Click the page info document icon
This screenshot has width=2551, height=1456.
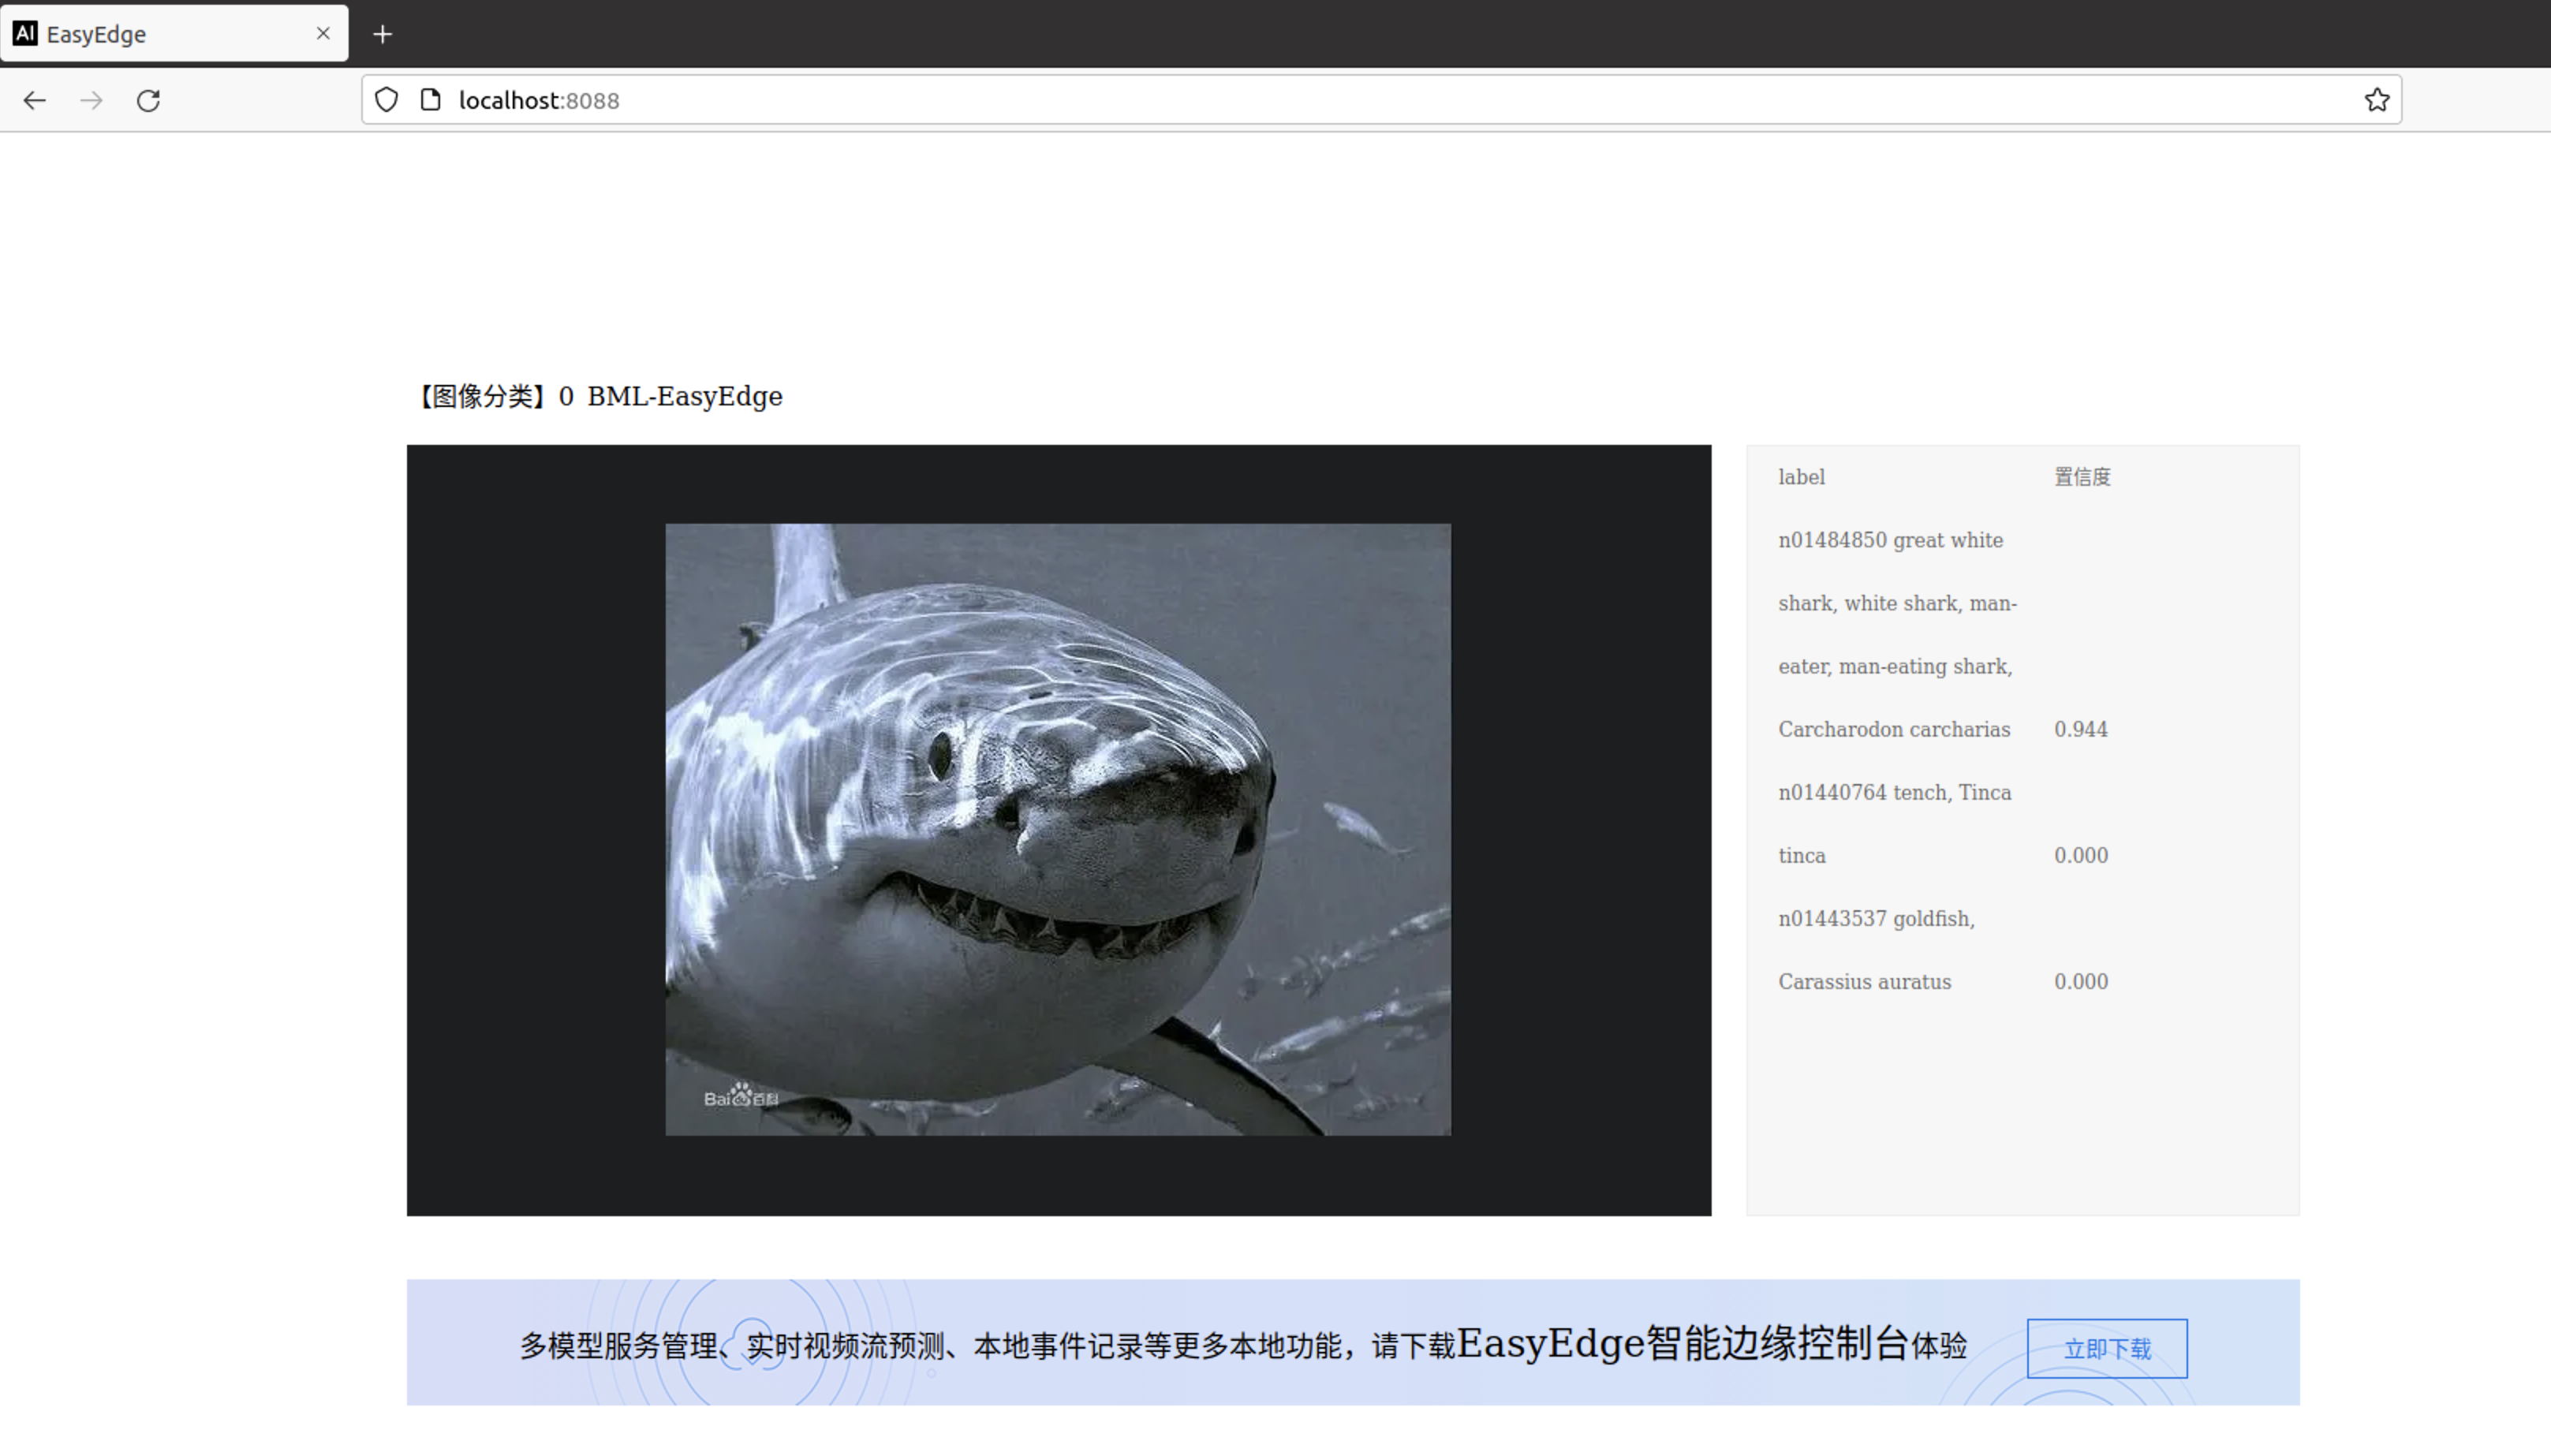point(430,100)
